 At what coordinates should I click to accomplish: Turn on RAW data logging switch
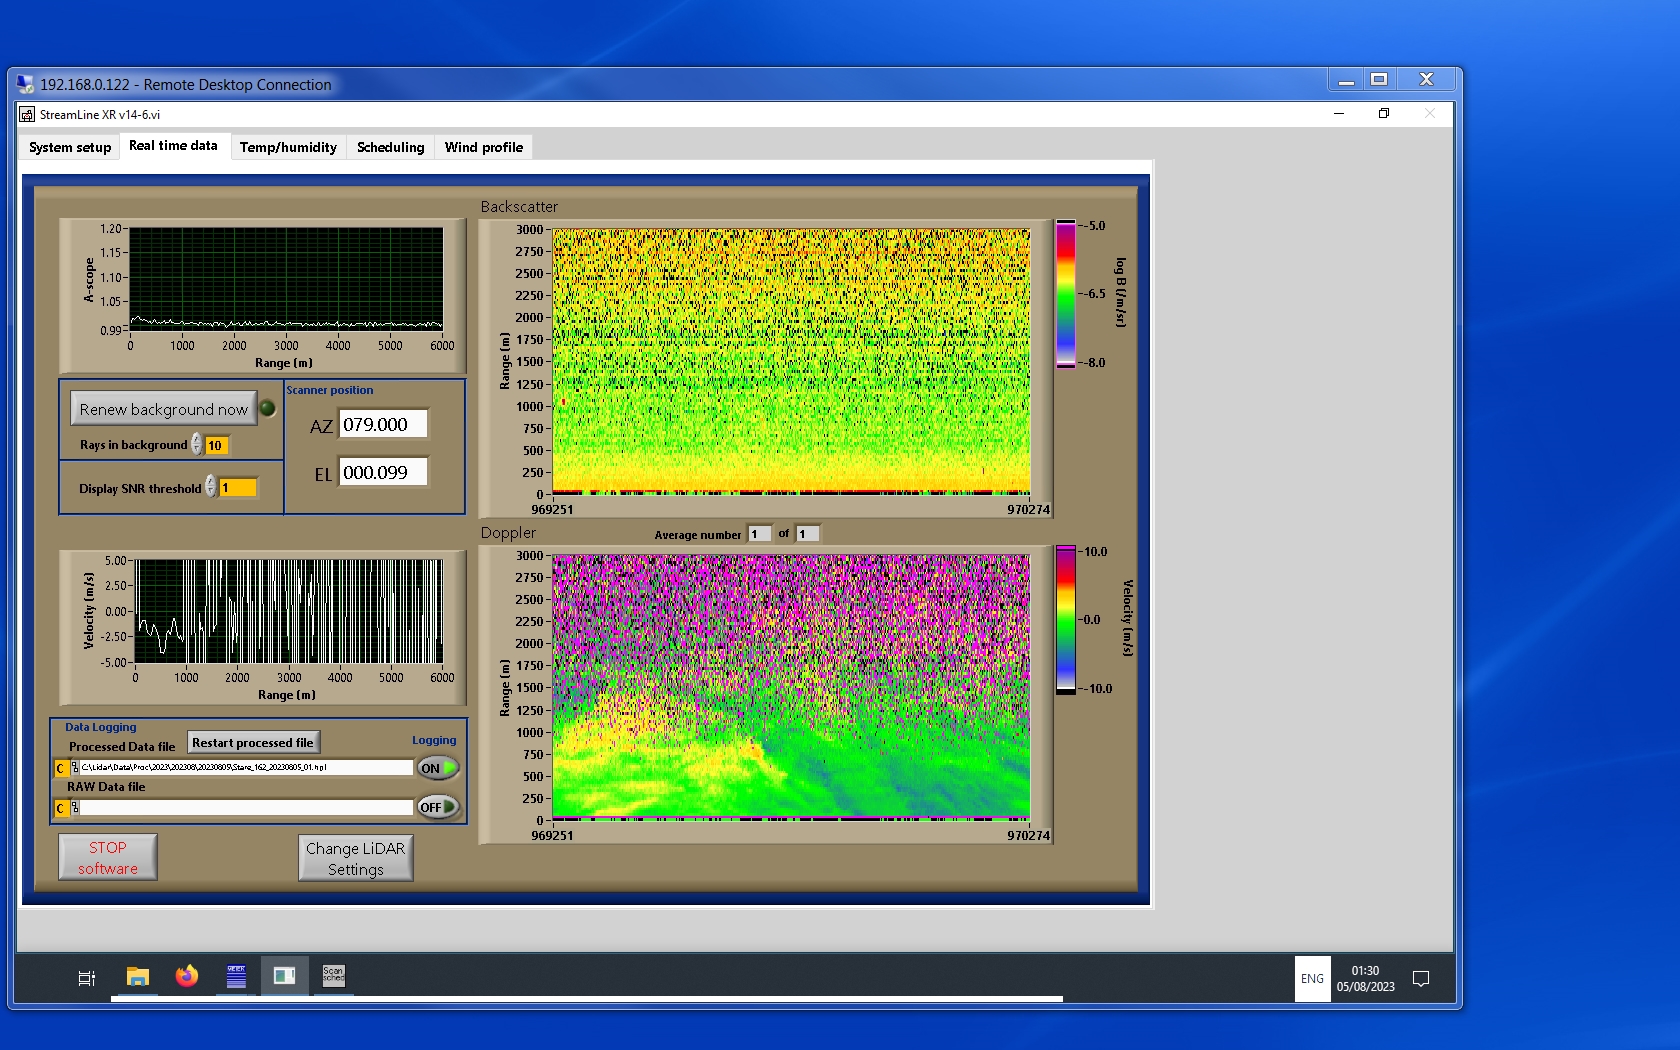[438, 807]
